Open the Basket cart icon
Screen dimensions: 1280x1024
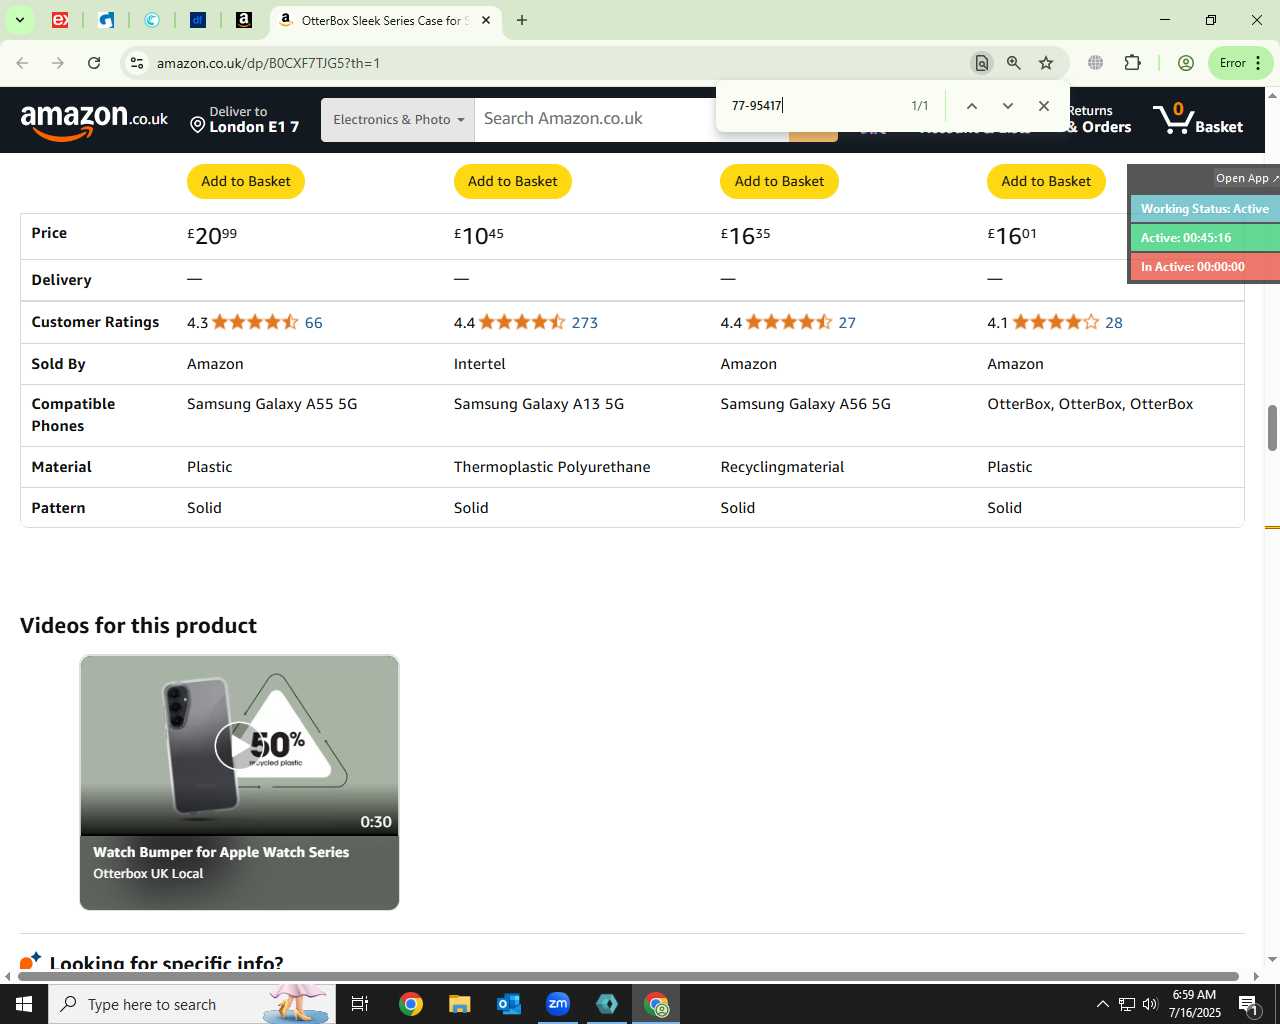1197,119
